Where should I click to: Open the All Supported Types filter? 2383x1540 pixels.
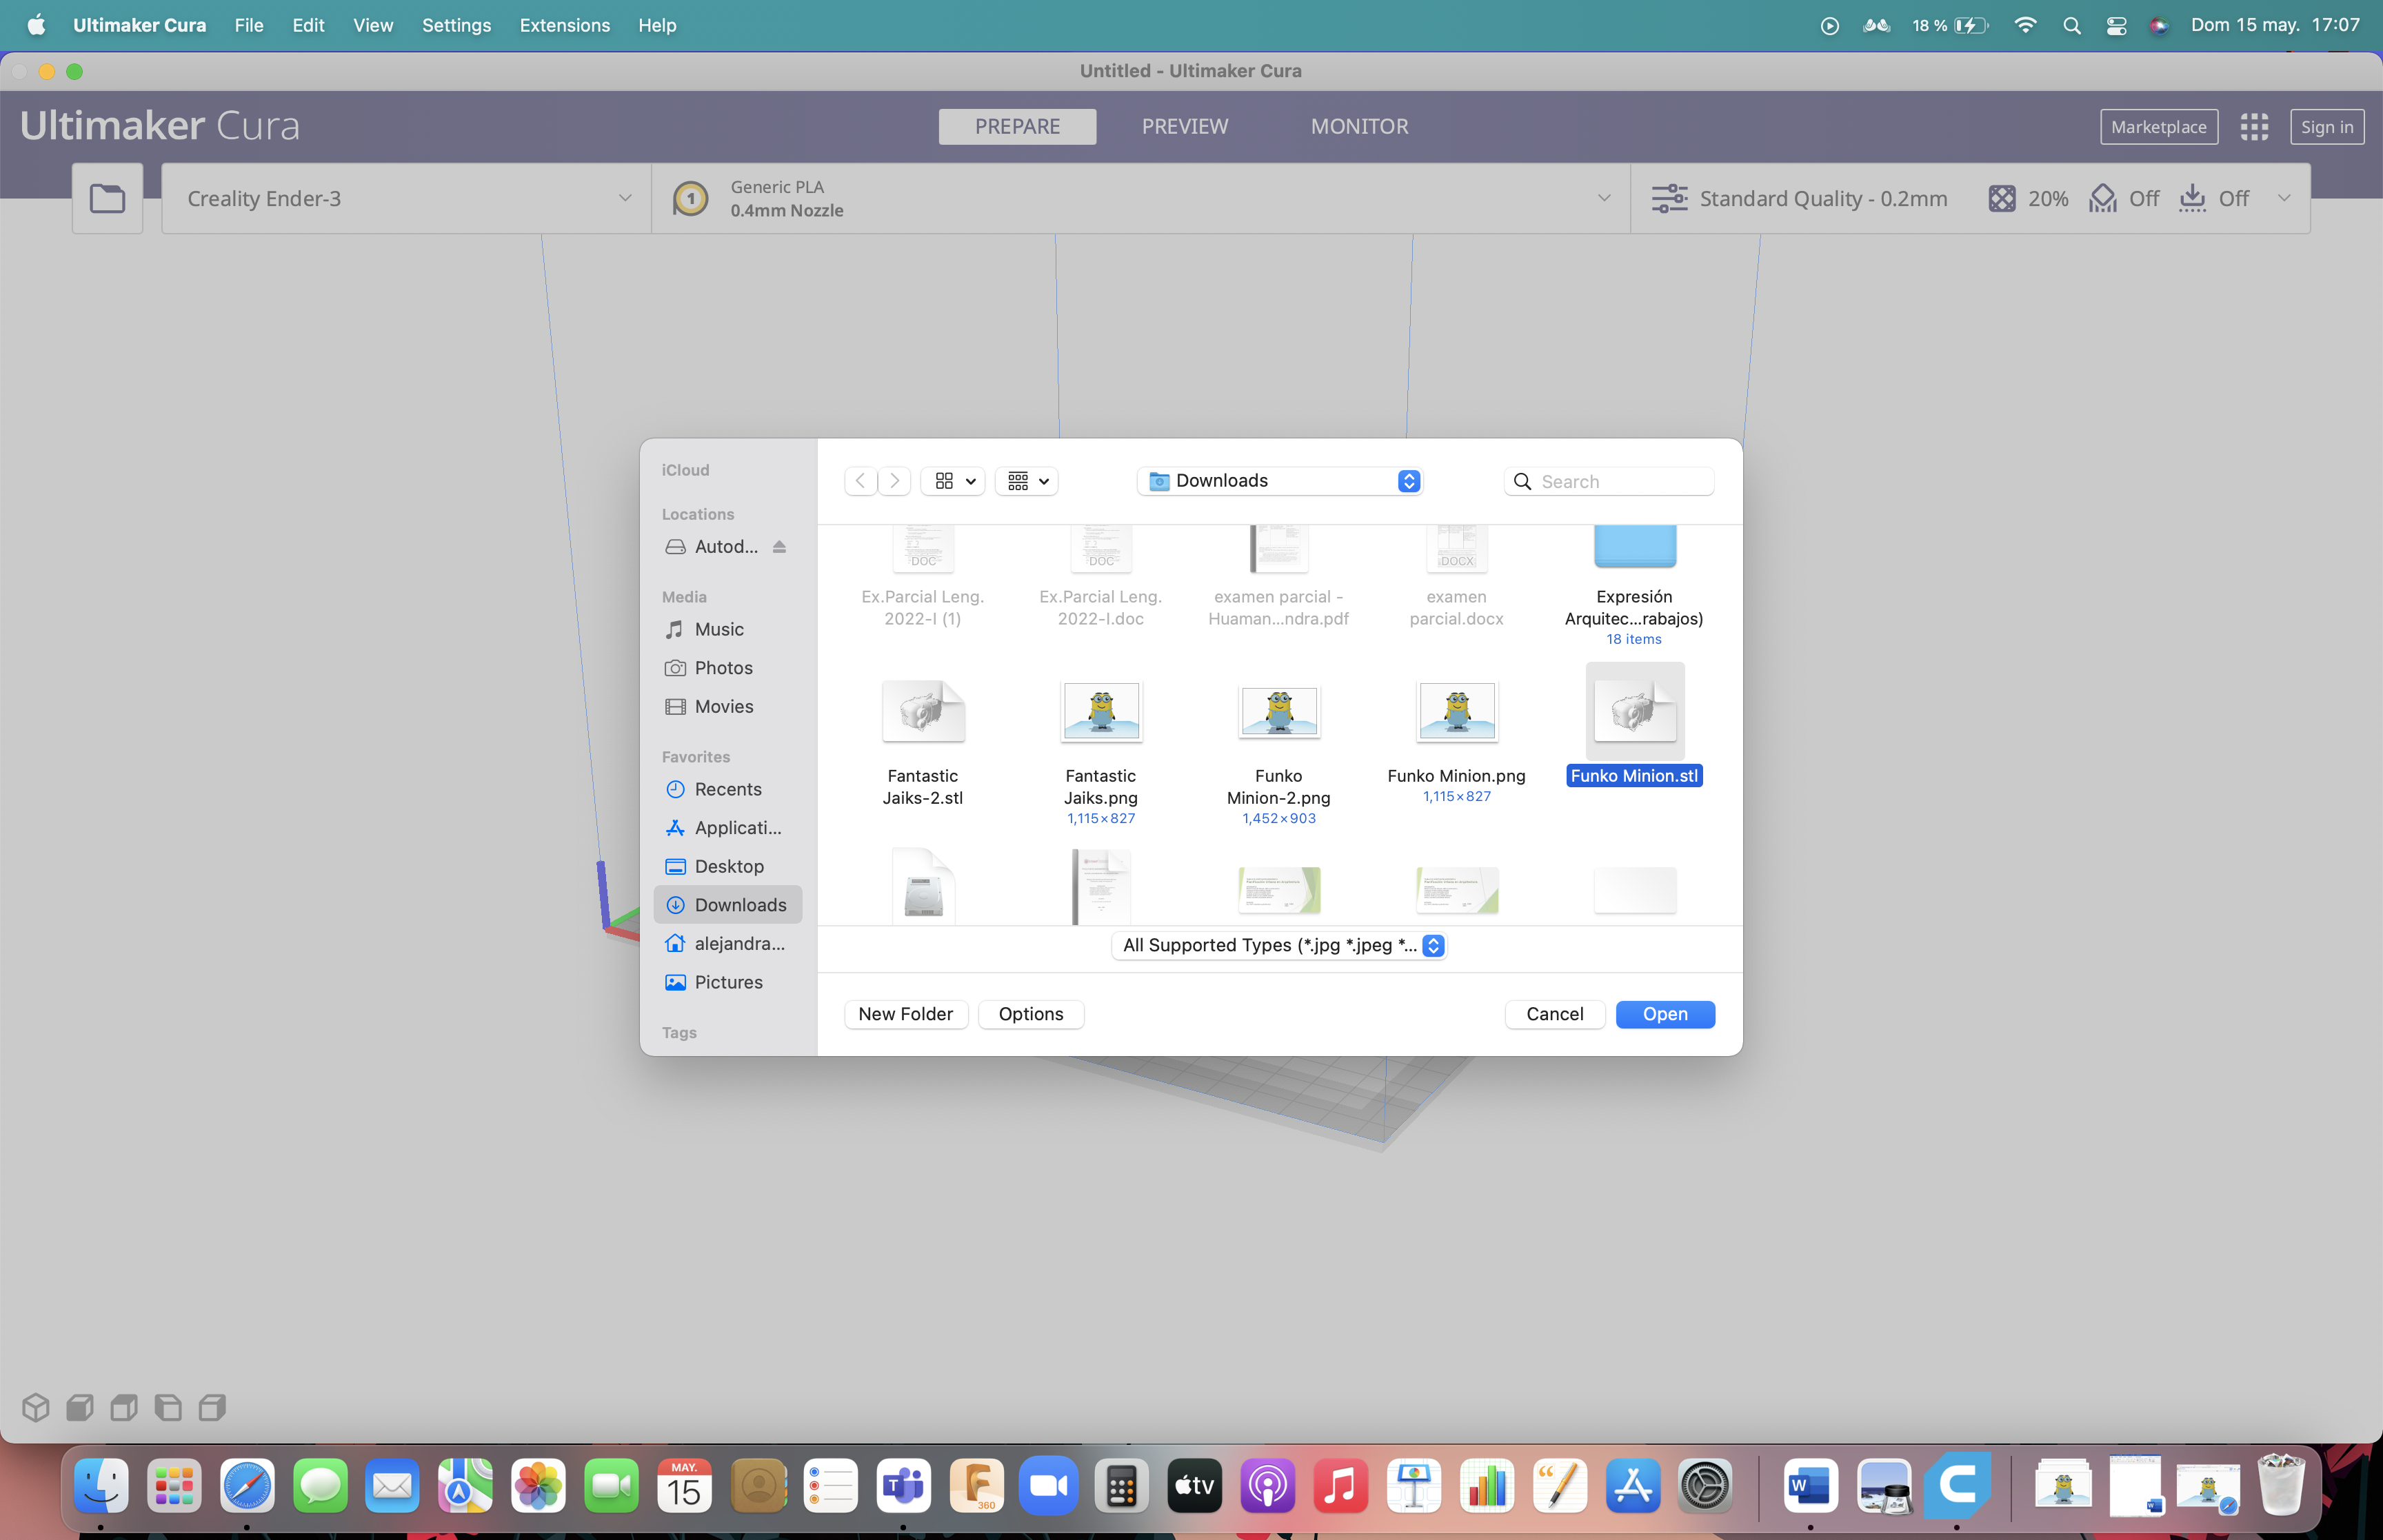(x=1280, y=945)
